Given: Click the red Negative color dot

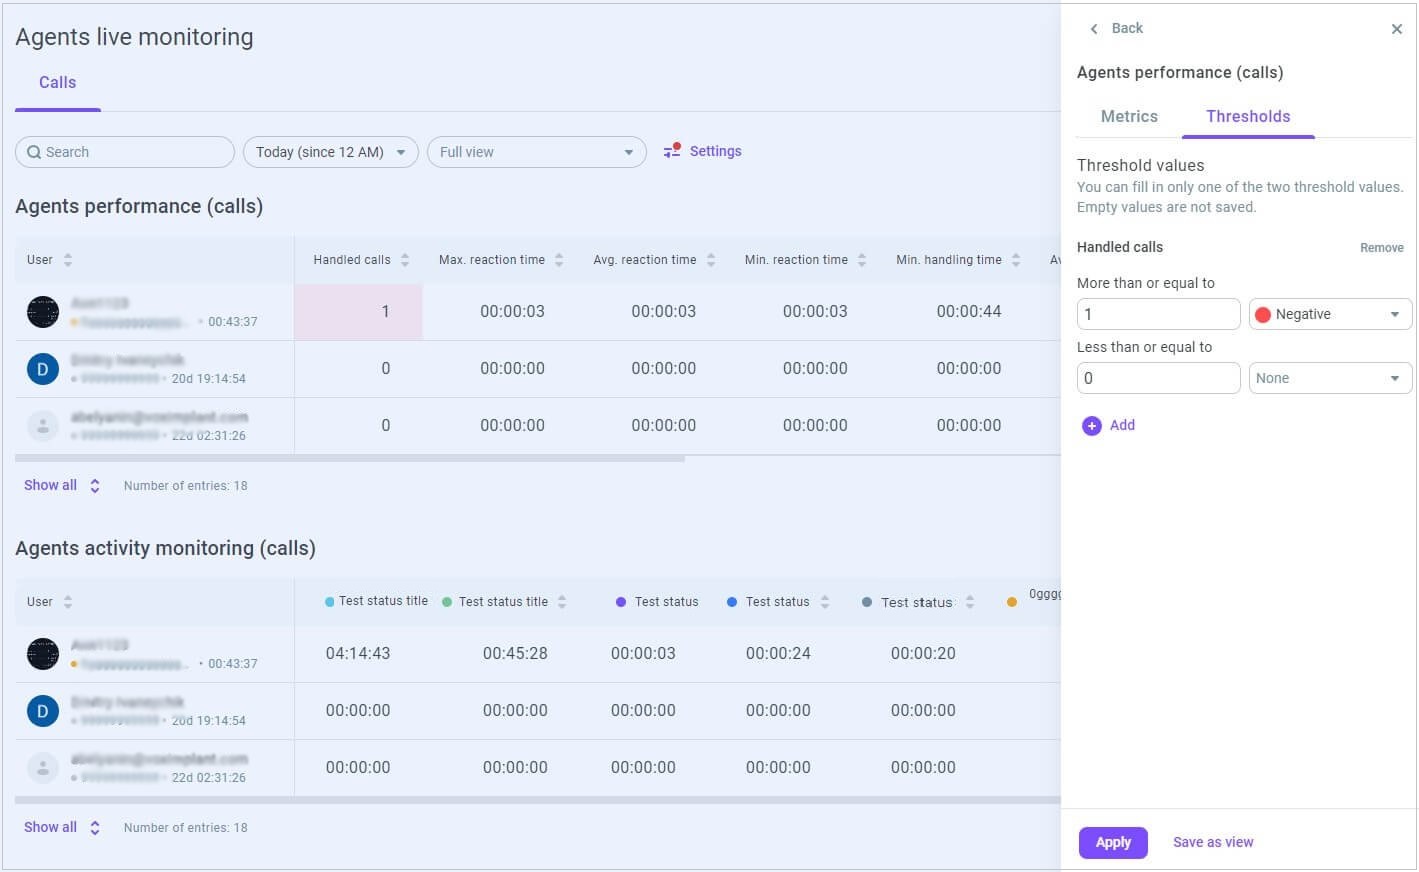Looking at the screenshot, I should point(1263,315).
